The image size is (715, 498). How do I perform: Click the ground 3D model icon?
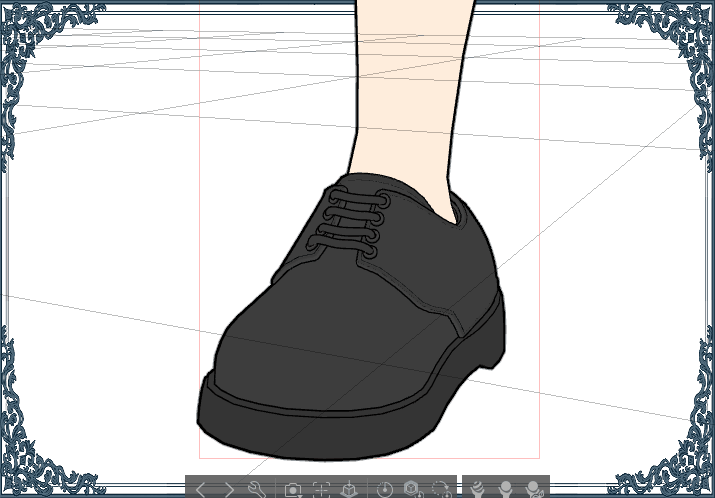(349, 490)
